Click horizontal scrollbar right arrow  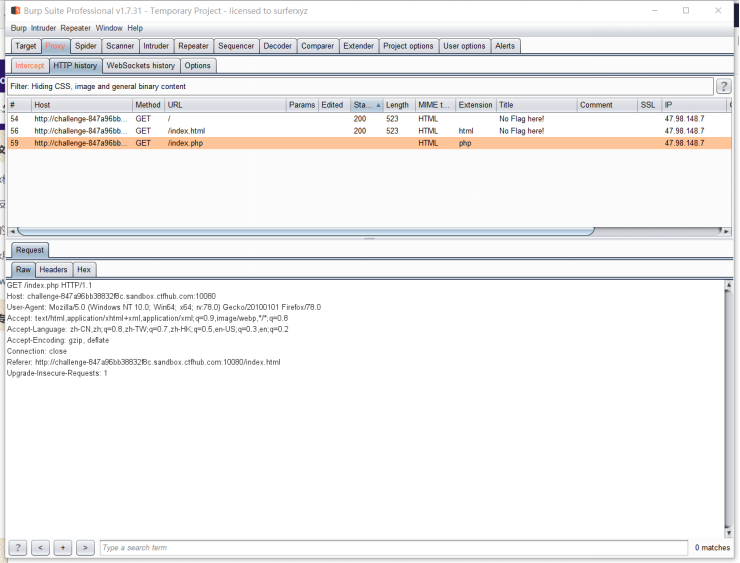(x=726, y=231)
